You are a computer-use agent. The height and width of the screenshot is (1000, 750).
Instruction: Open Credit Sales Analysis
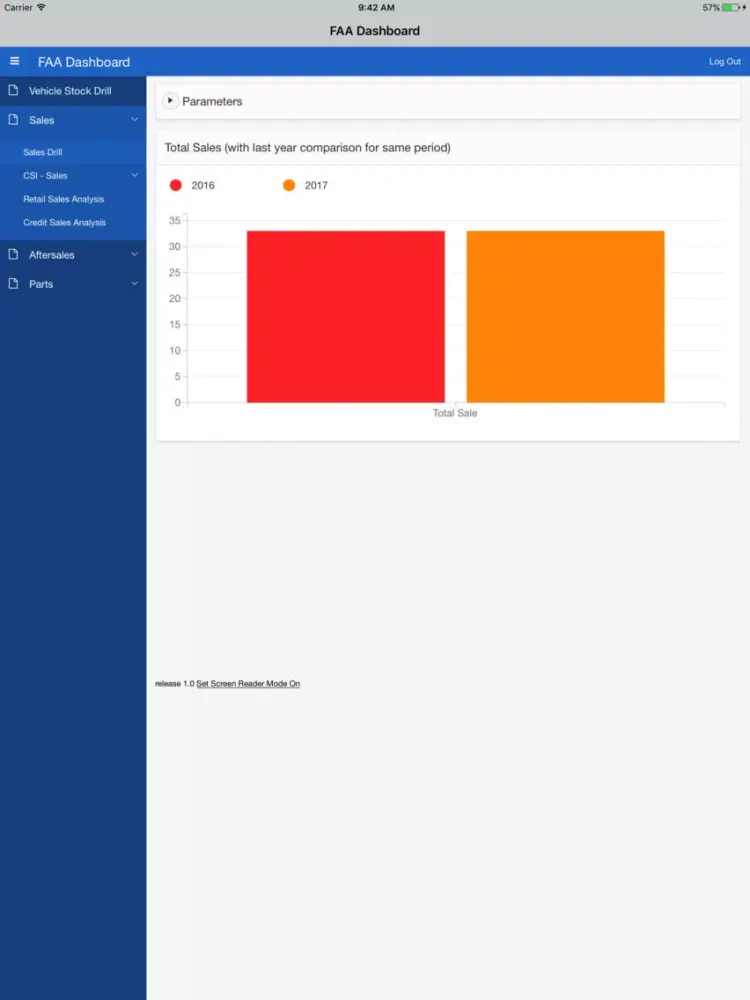(64, 223)
